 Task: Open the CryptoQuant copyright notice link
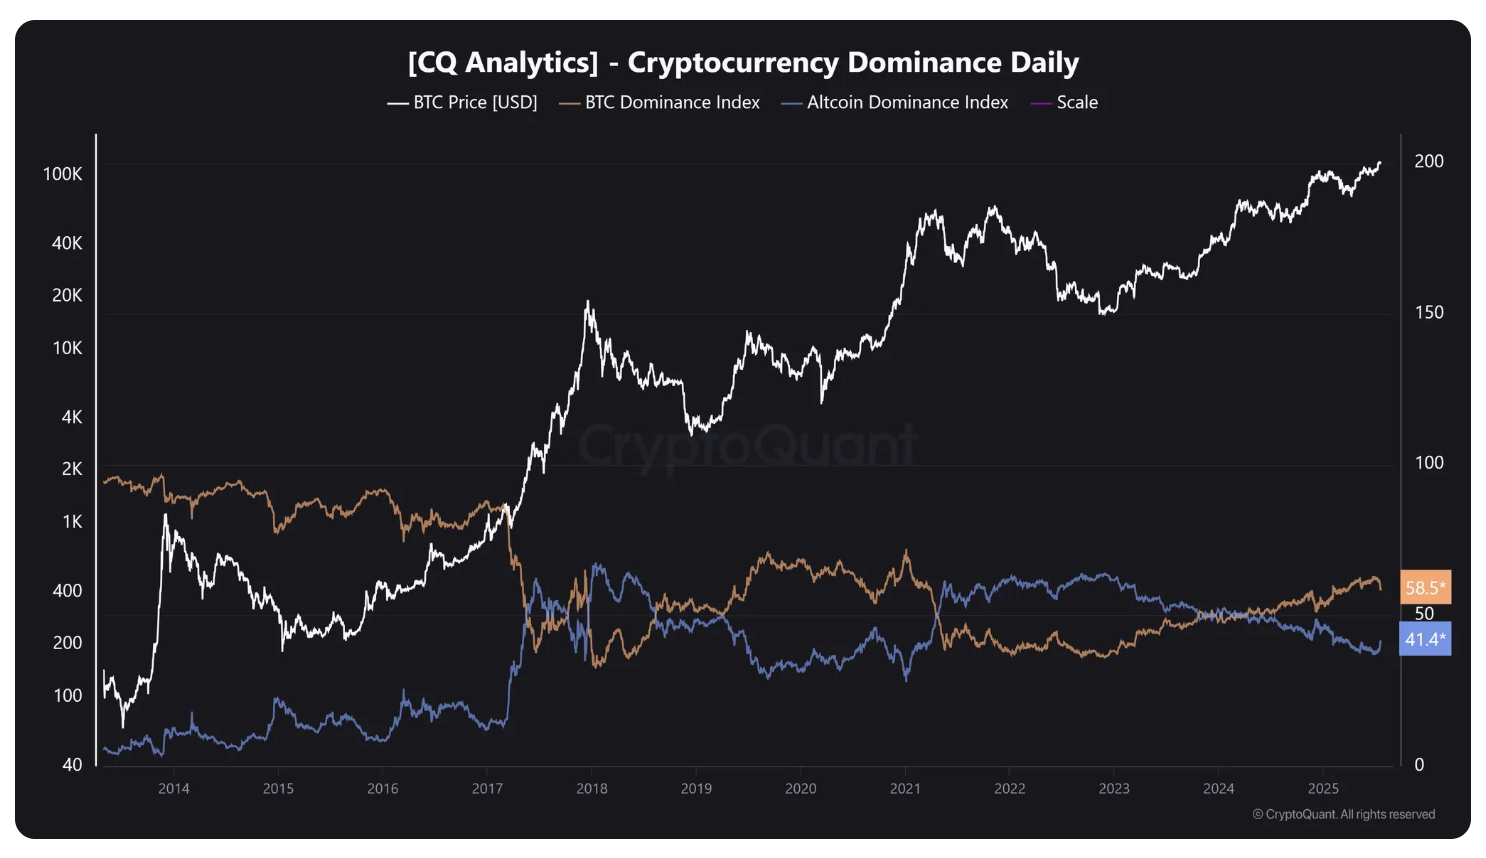(x=1343, y=814)
